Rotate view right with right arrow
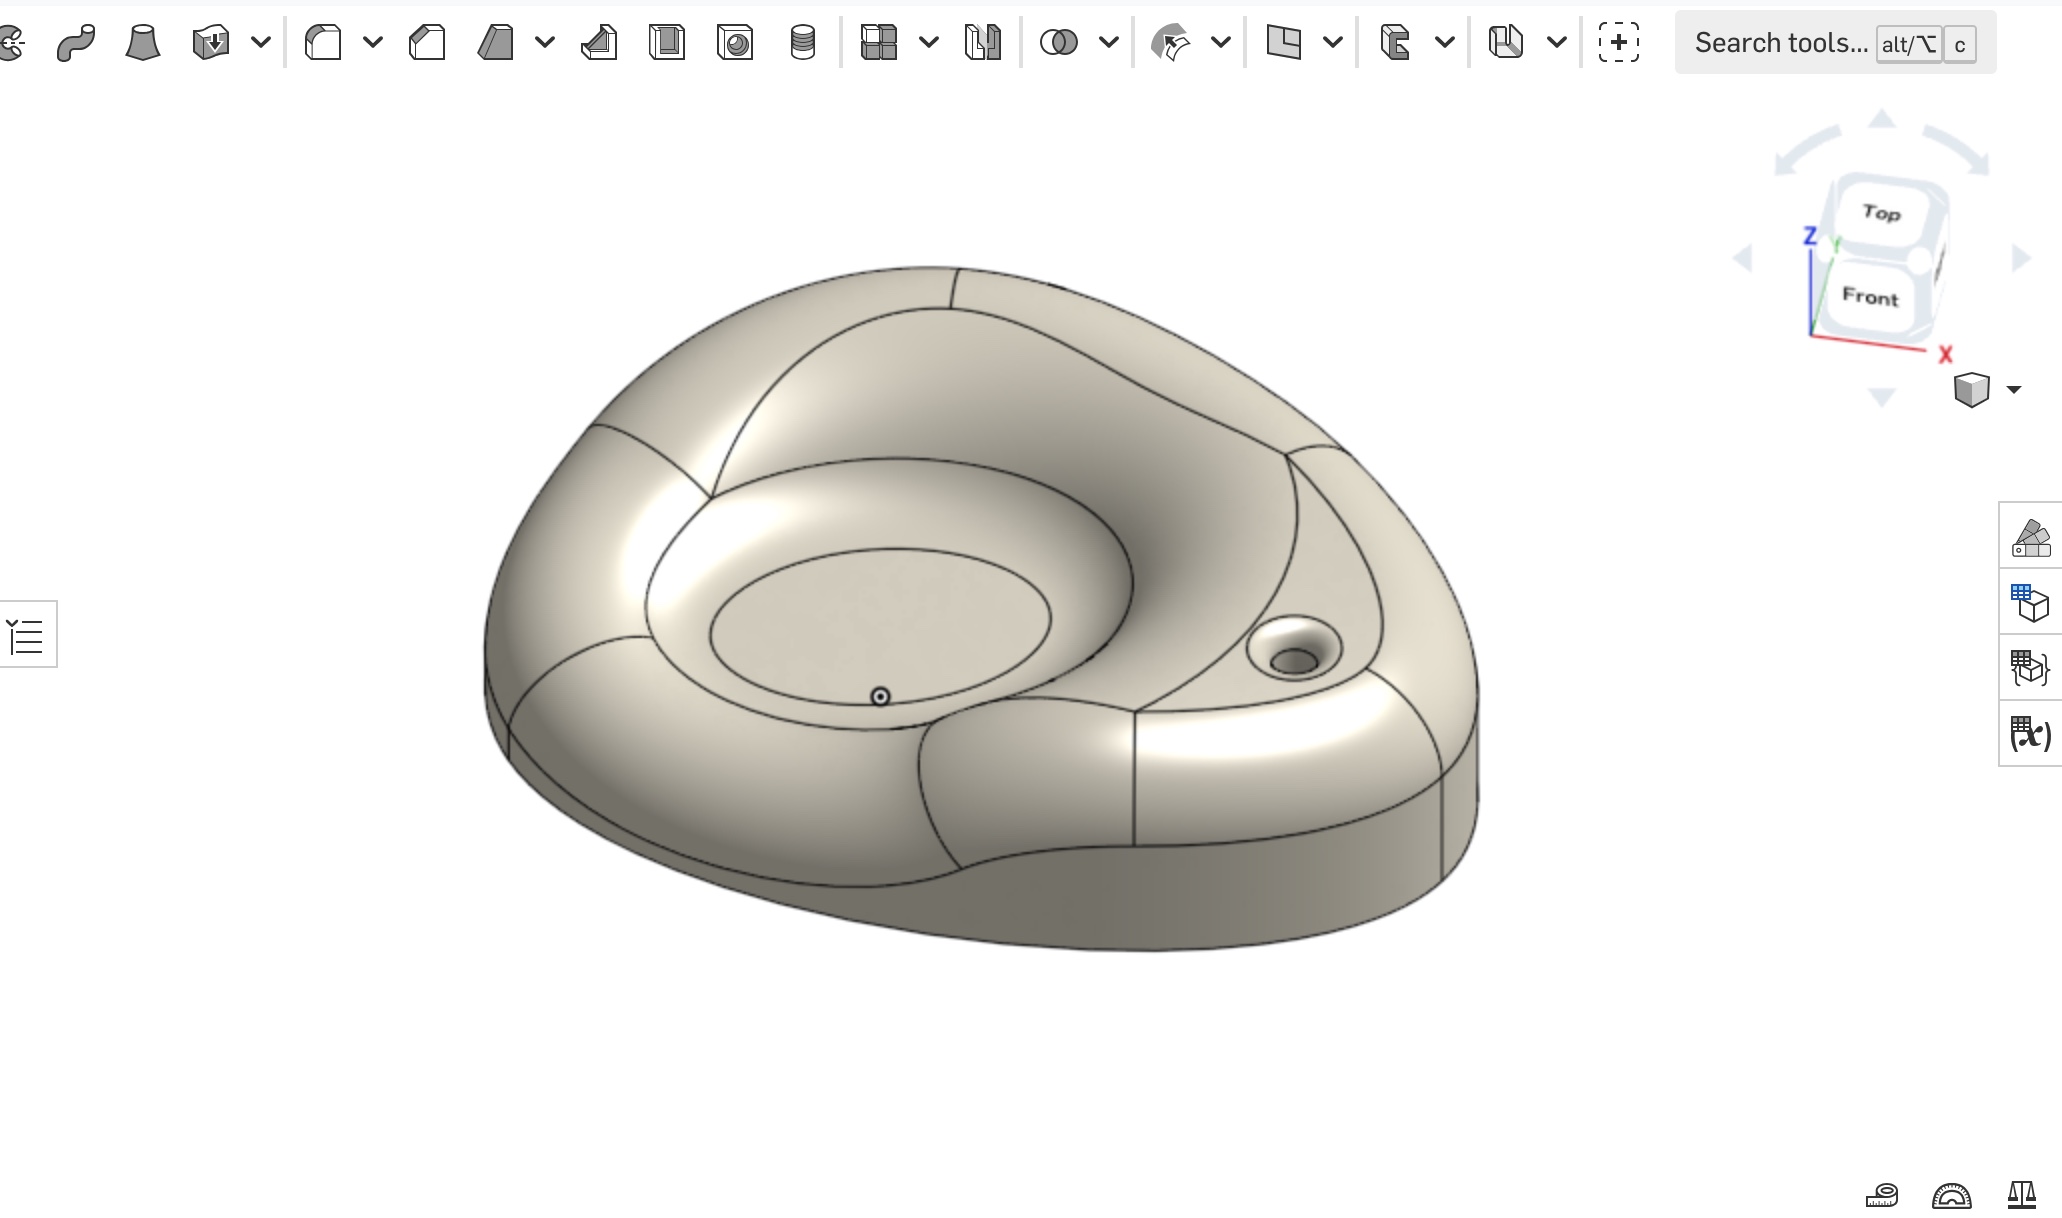The height and width of the screenshot is (1218, 2062). click(2021, 258)
